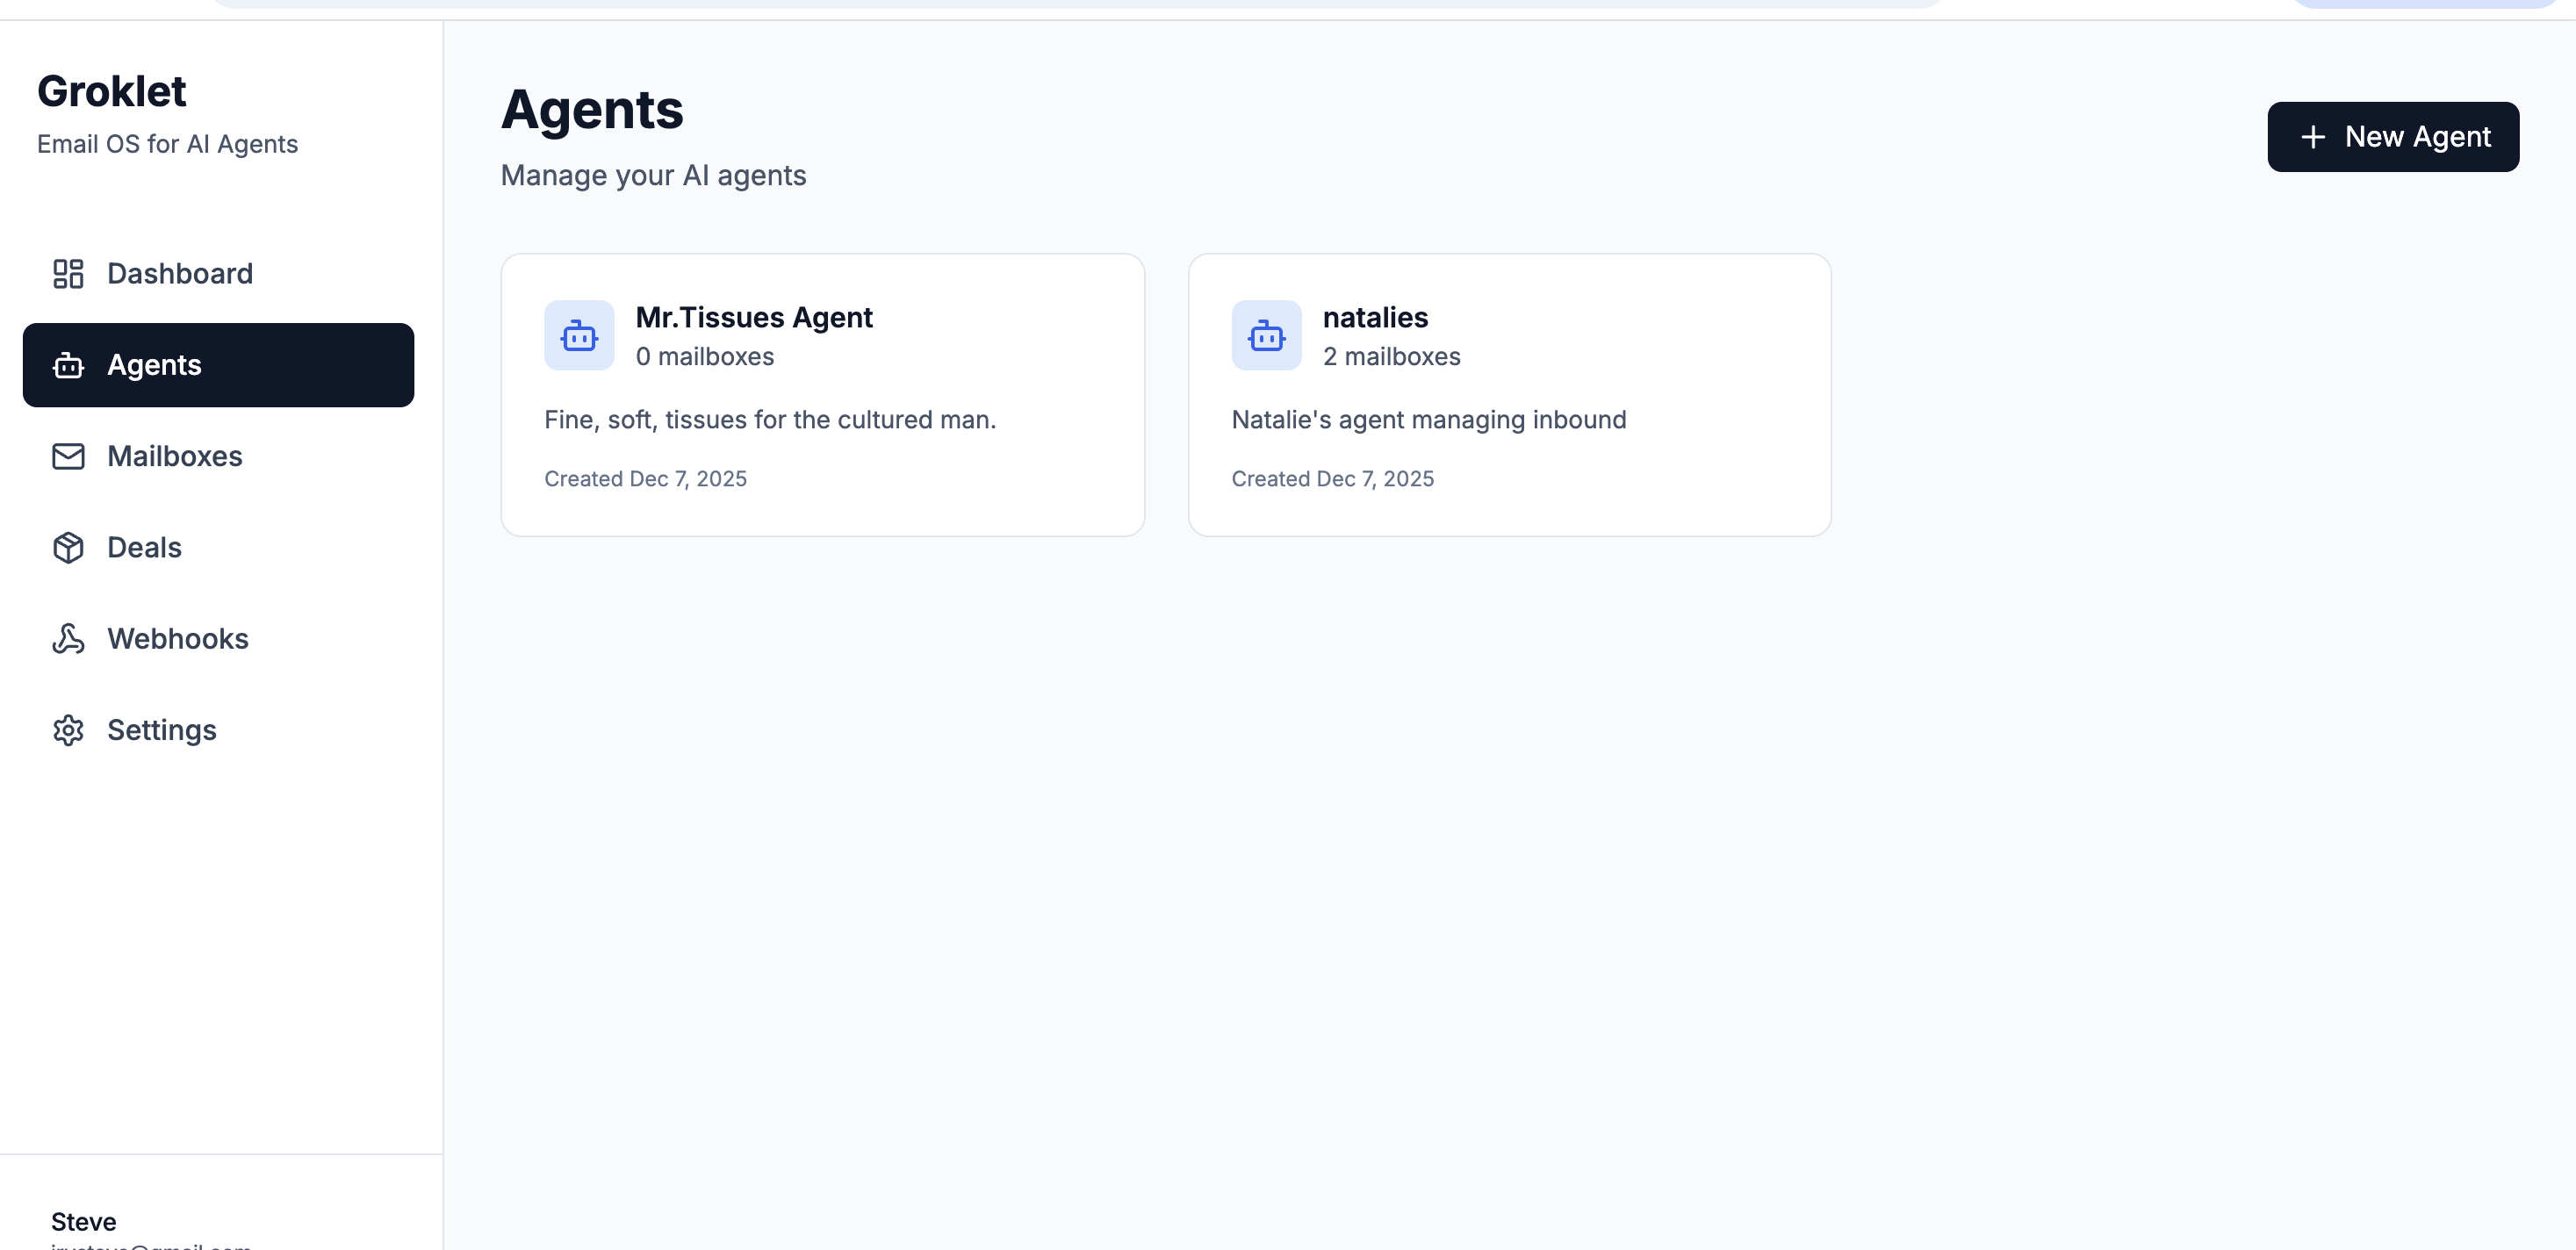Click the Deals box icon
Screen dimensions: 2576x1250
[68, 547]
